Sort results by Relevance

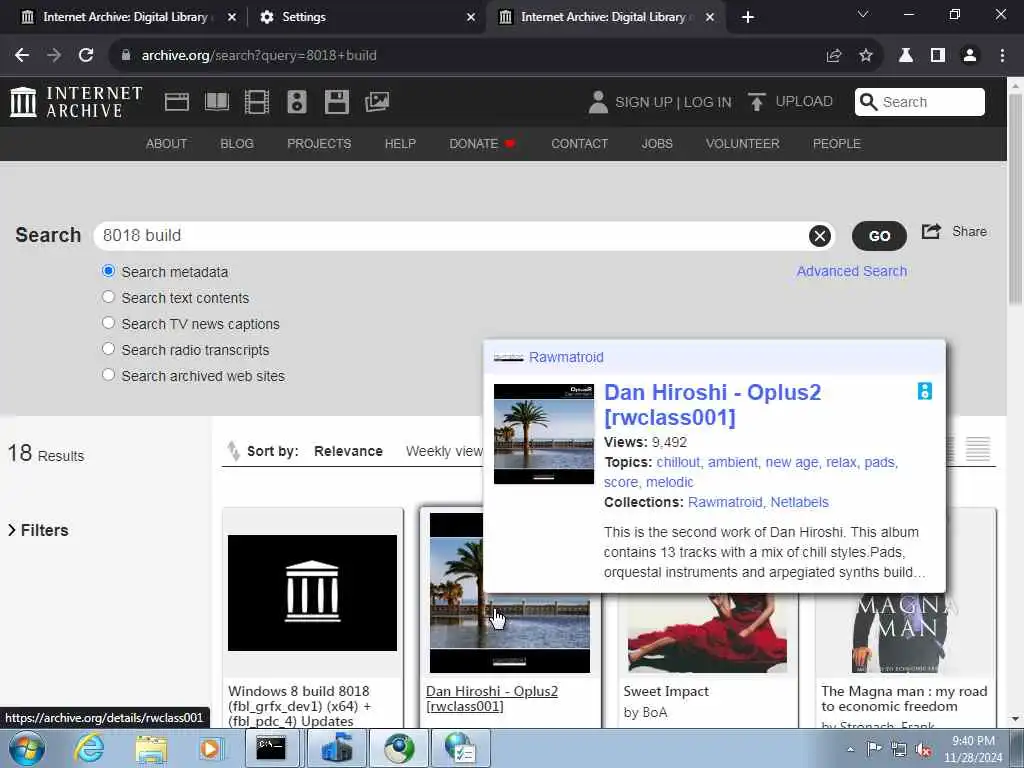[x=348, y=451]
